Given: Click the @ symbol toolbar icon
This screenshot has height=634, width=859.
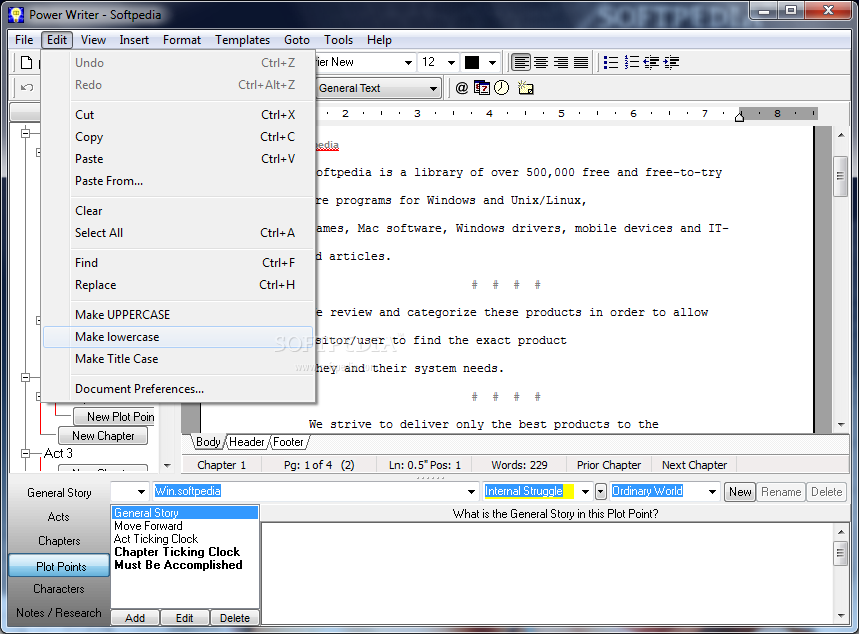Looking at the screenshot, I should coord(462,88).
